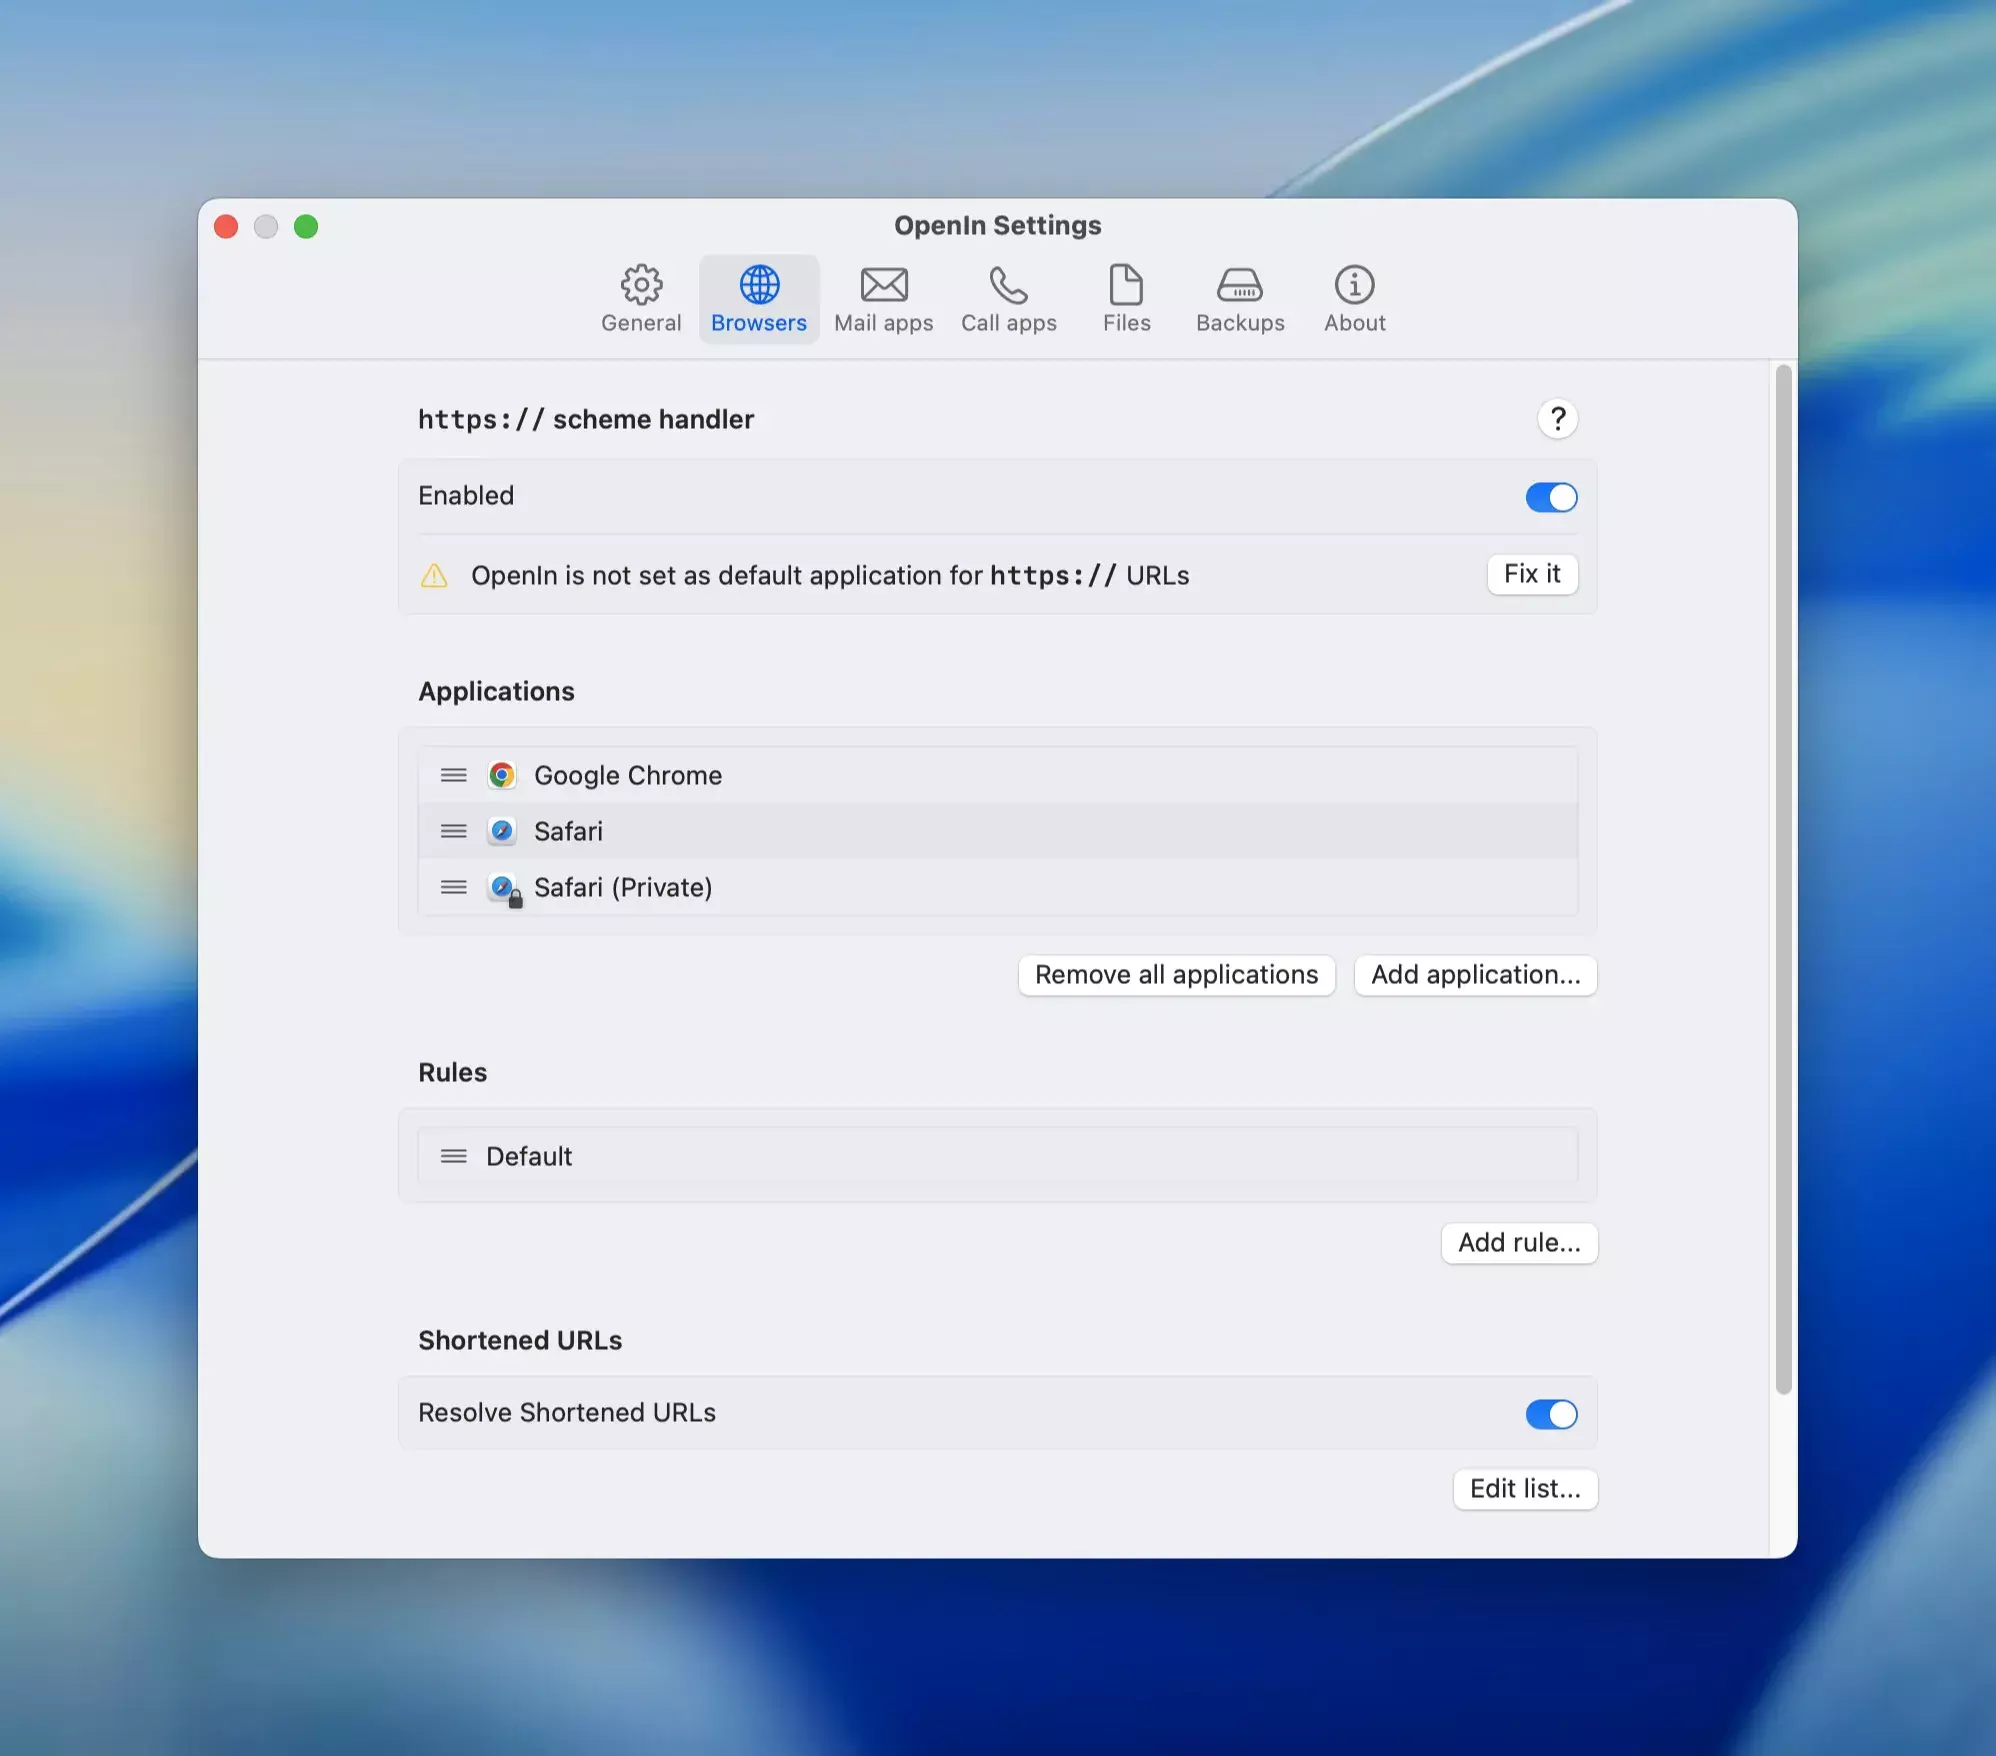
Task: Click the question mark help button
Action: tap(1557, 419)
